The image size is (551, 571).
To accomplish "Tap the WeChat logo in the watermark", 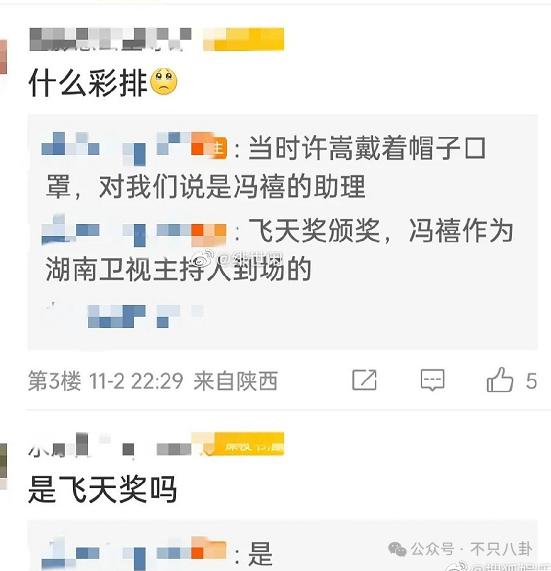I will [397, 548].
